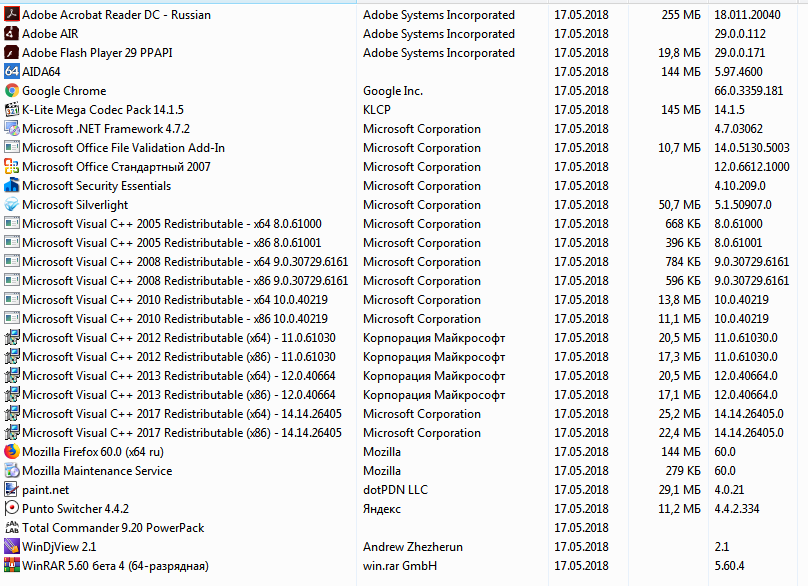Click version 66.0.3359.181
The width and height of the screenshot is (808, 586).
748,91
